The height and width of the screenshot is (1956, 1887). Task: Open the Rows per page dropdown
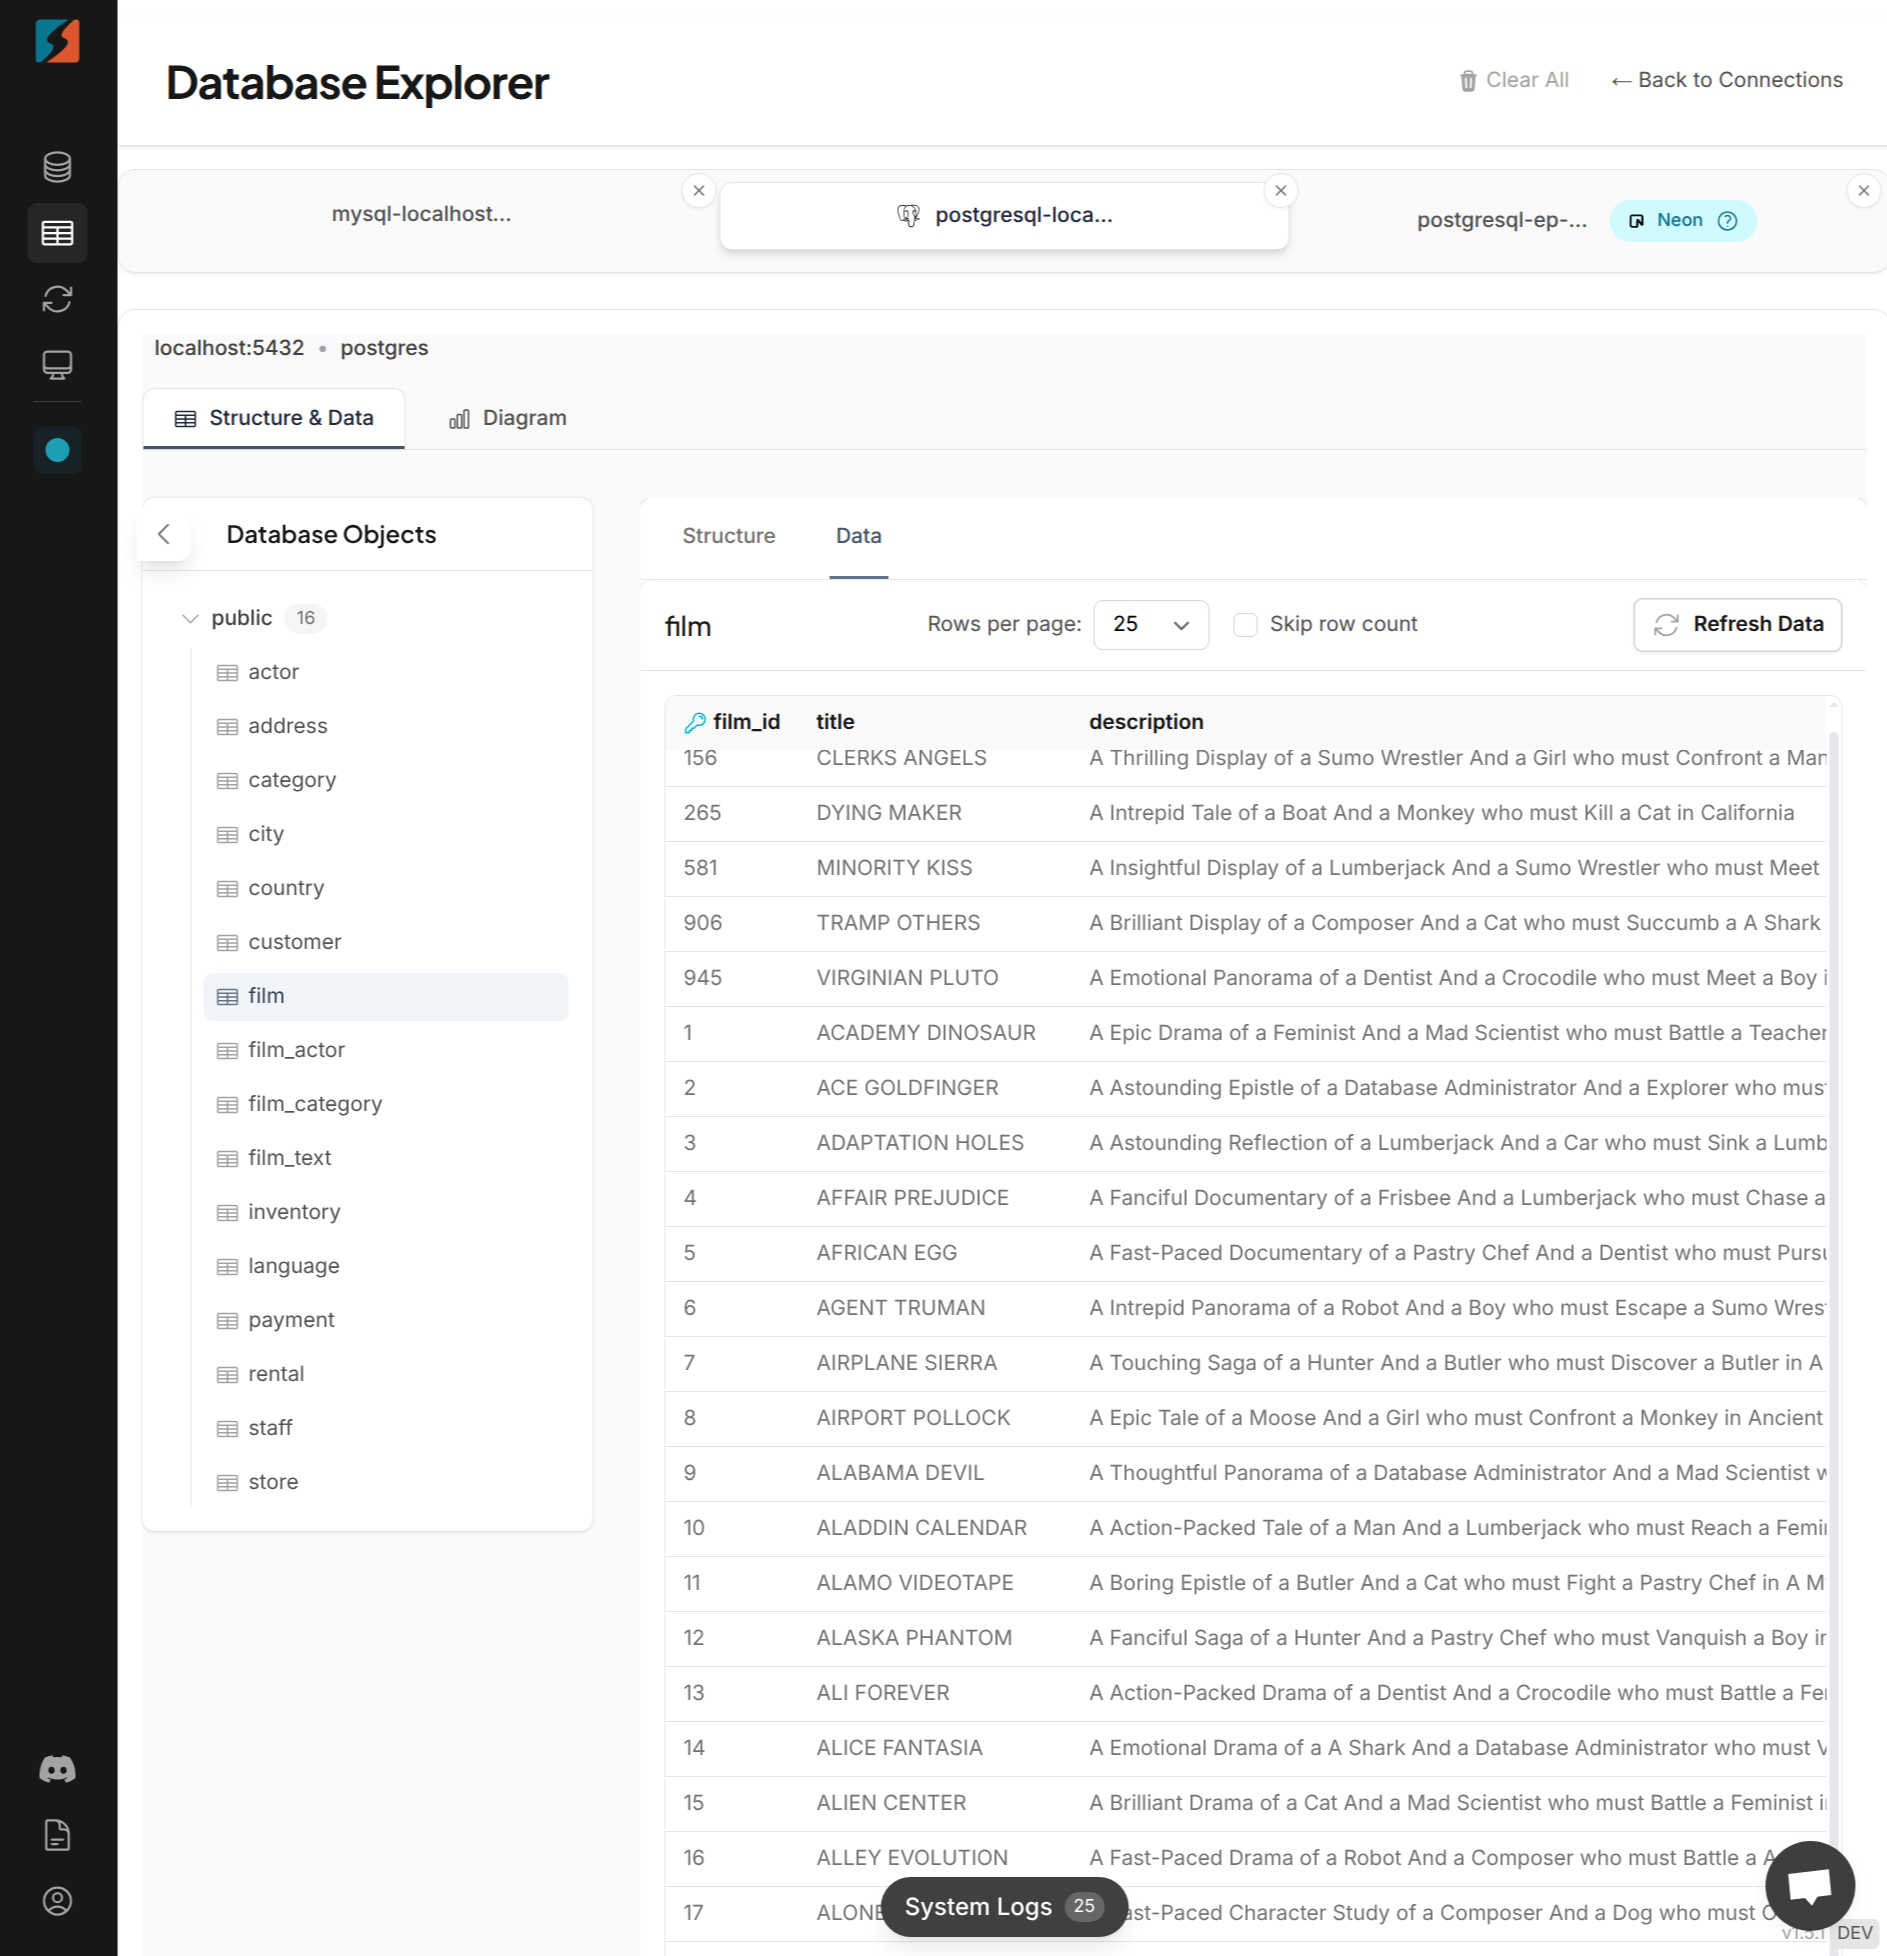(x=1150, y=624)
